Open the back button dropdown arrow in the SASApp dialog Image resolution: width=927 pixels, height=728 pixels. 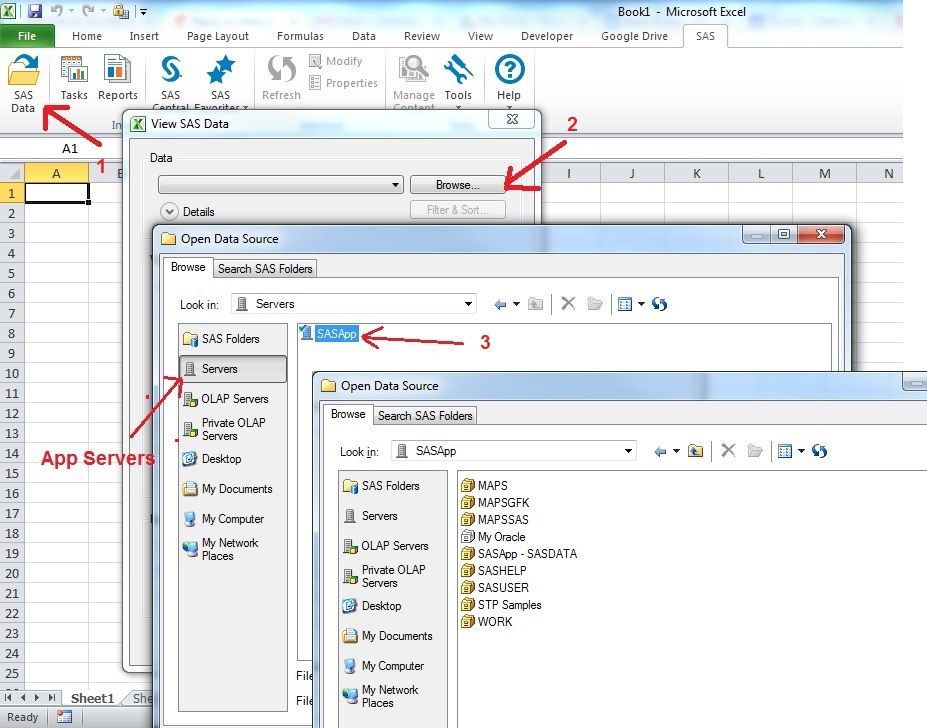coord(676,451)
